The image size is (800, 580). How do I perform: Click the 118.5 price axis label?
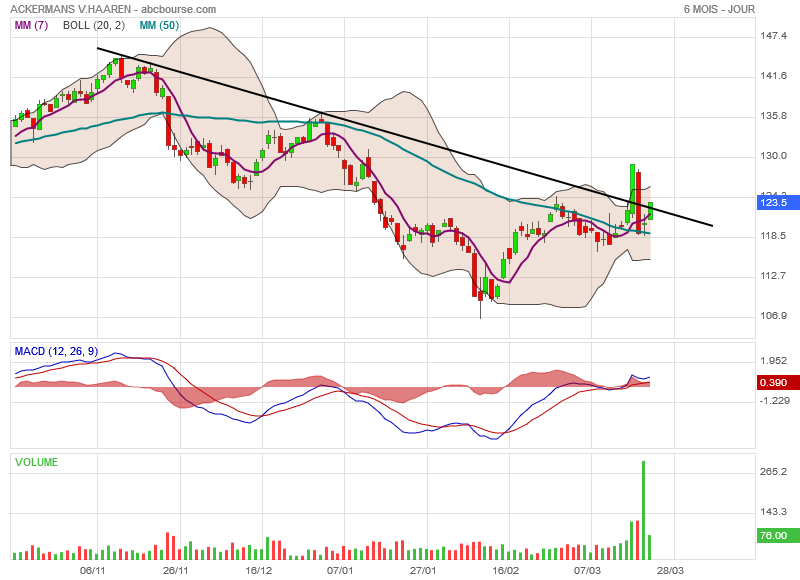click(x=773, y=236)
